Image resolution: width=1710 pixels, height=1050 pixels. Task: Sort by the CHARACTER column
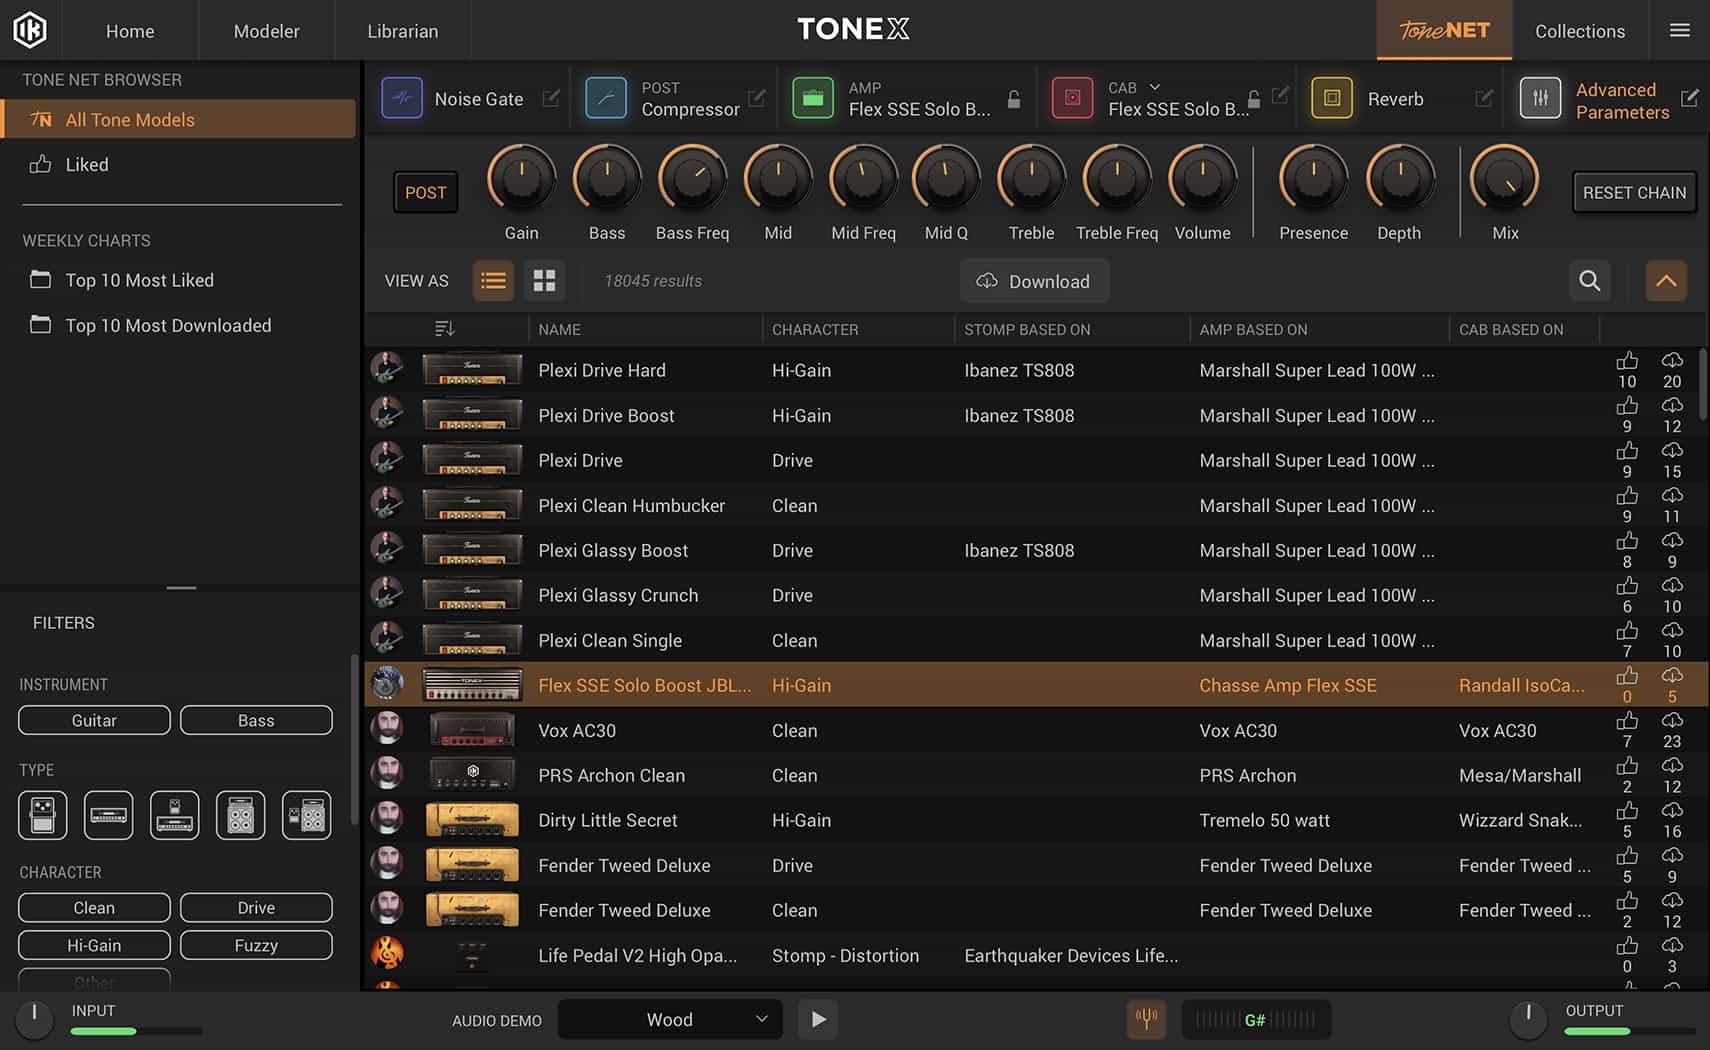click(815, 329)
